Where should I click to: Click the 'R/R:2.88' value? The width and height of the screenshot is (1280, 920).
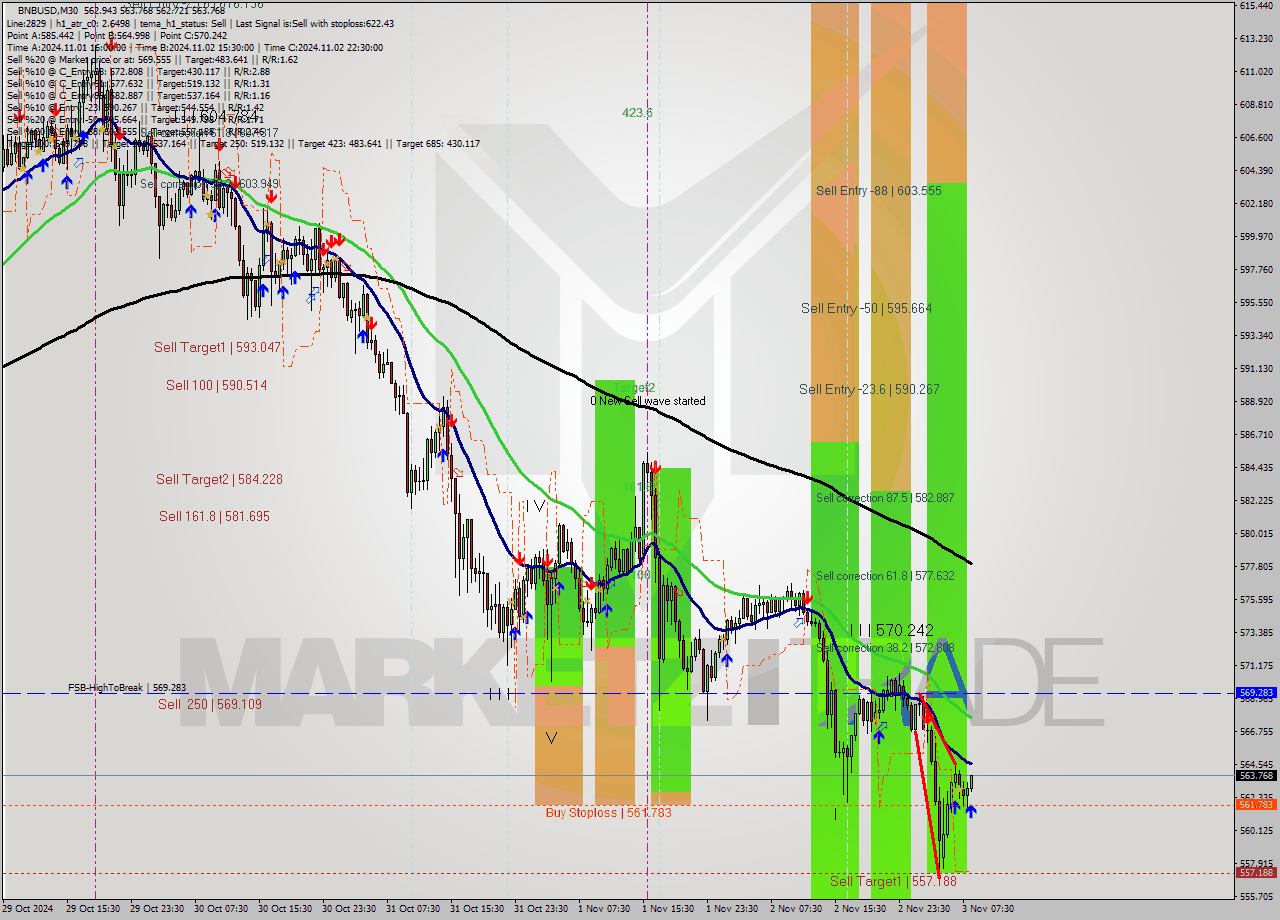point(250,71)
